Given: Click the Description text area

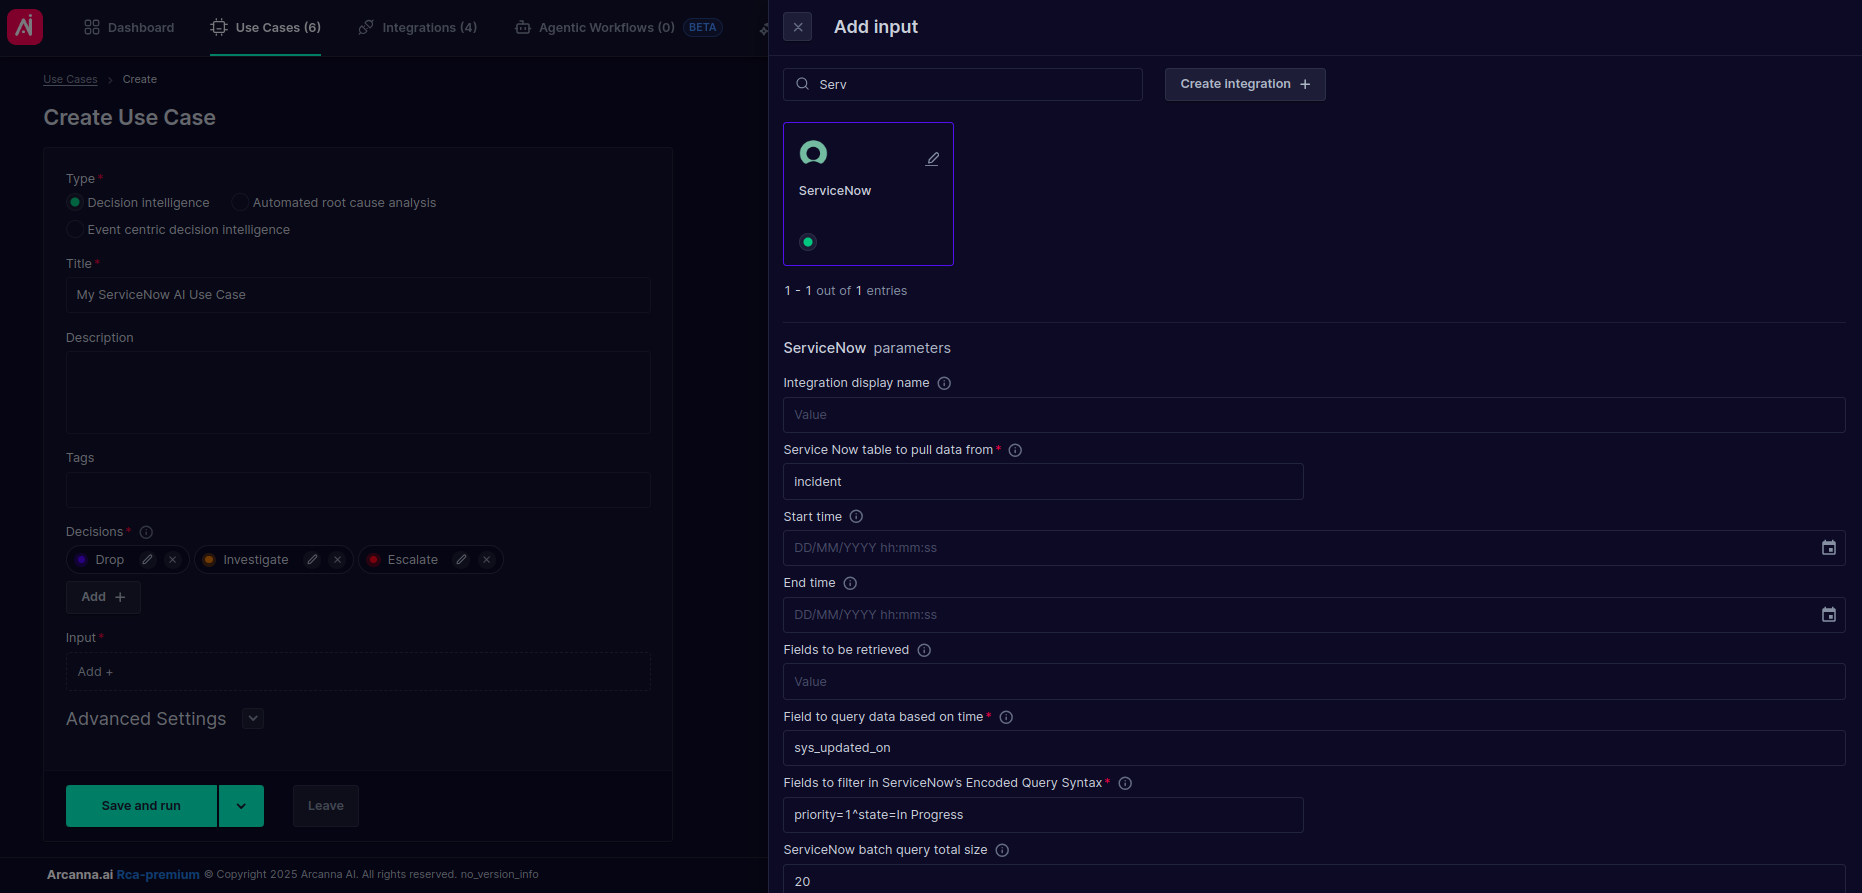Looking at the screenshot, I should click(x=358, y=392).
